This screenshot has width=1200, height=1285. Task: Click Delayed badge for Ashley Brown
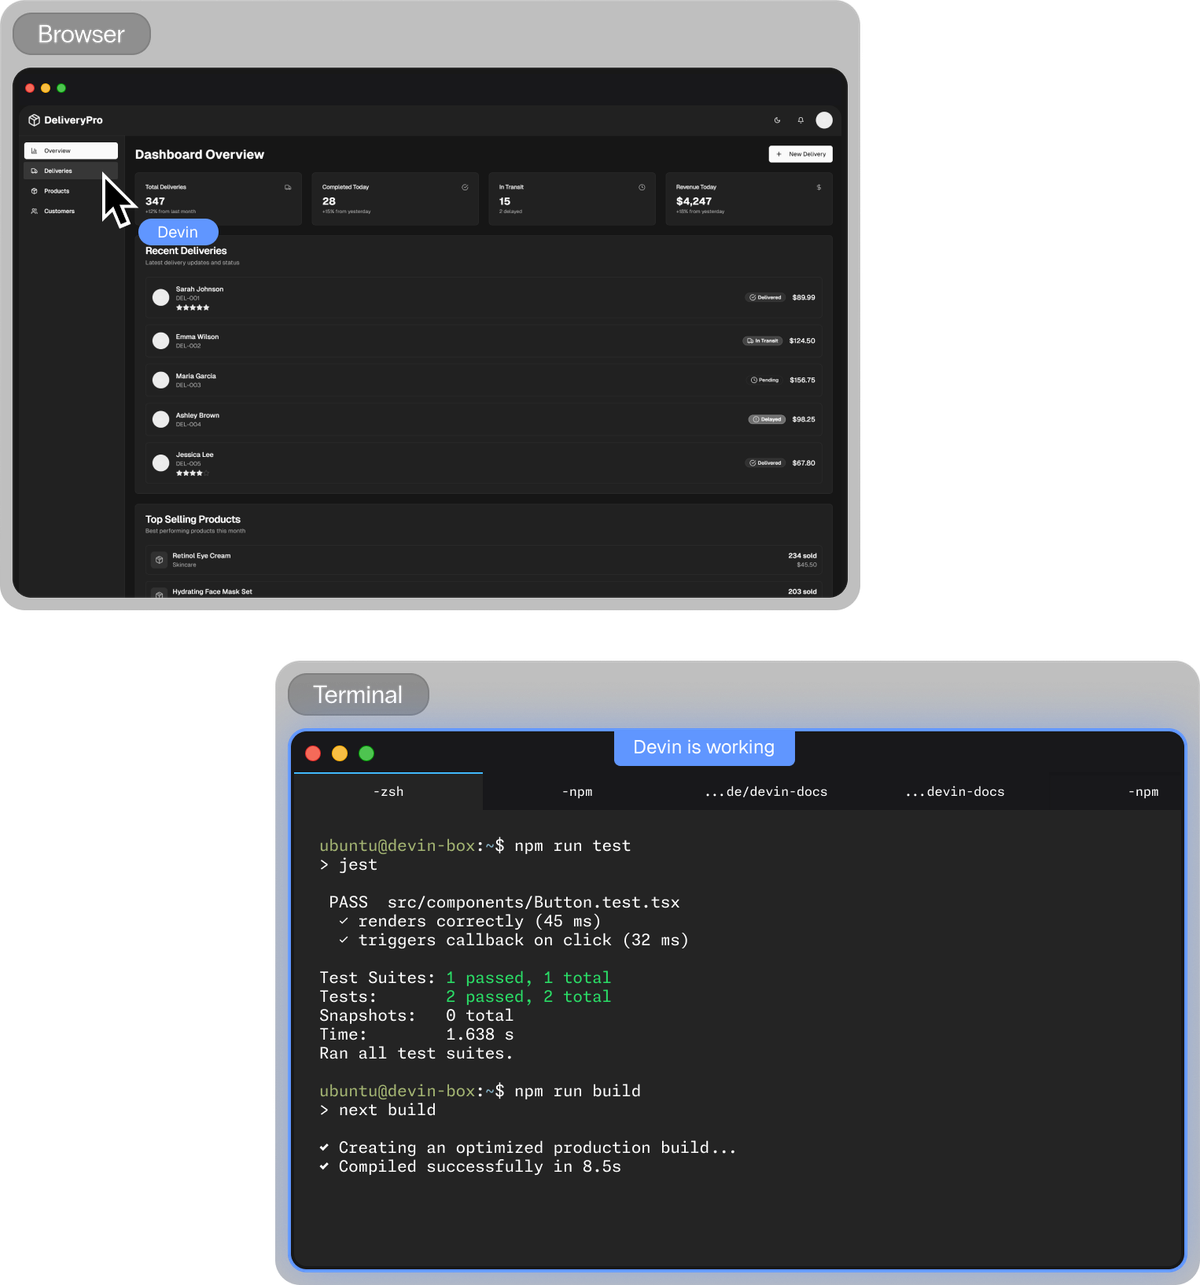[x=767, y=419]
